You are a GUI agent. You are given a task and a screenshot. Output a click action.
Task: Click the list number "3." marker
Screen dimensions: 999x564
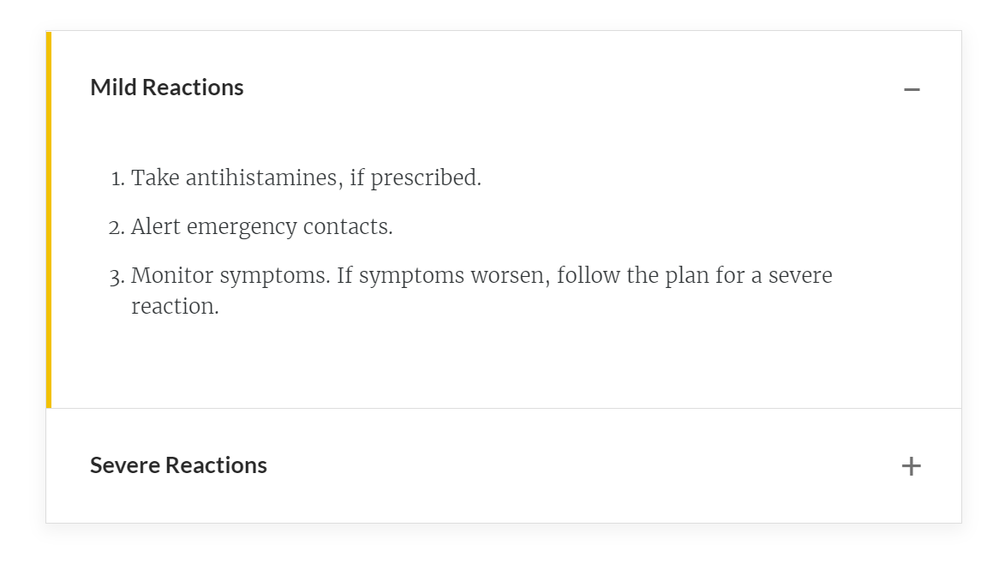tap(116, 277)
